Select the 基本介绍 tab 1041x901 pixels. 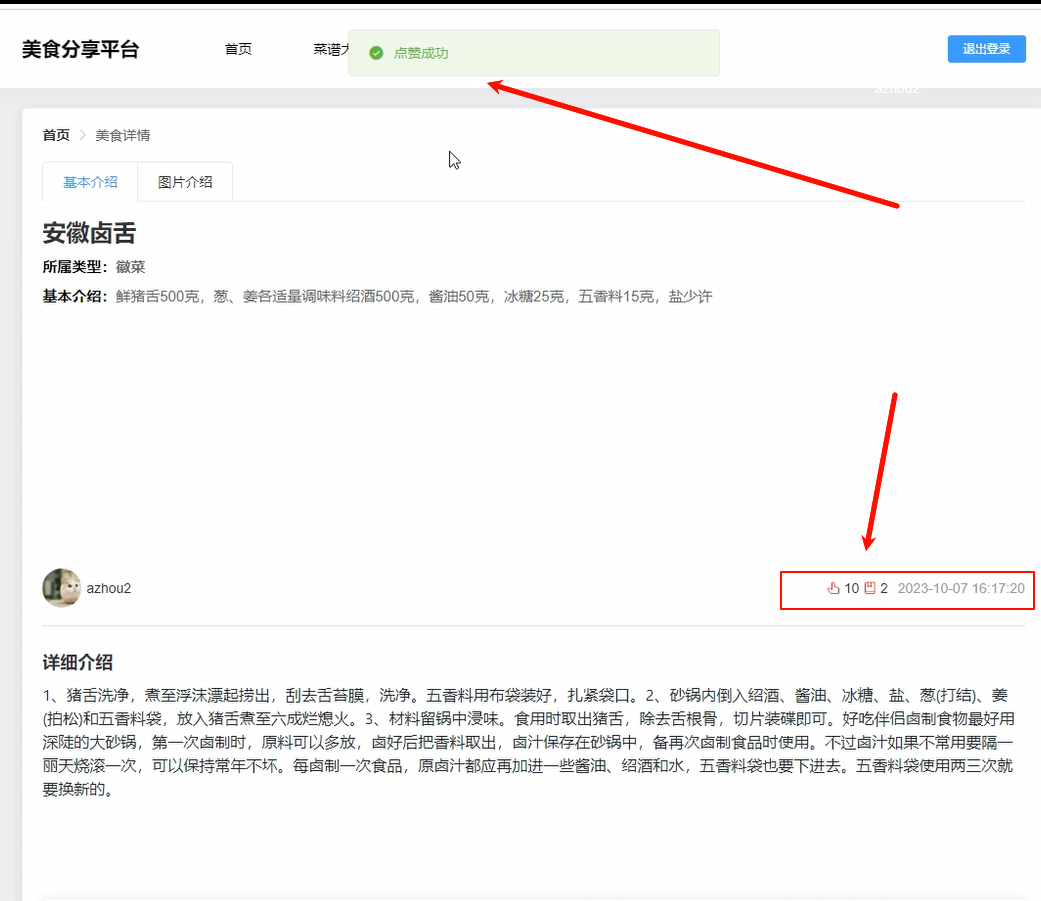point(90,182)
